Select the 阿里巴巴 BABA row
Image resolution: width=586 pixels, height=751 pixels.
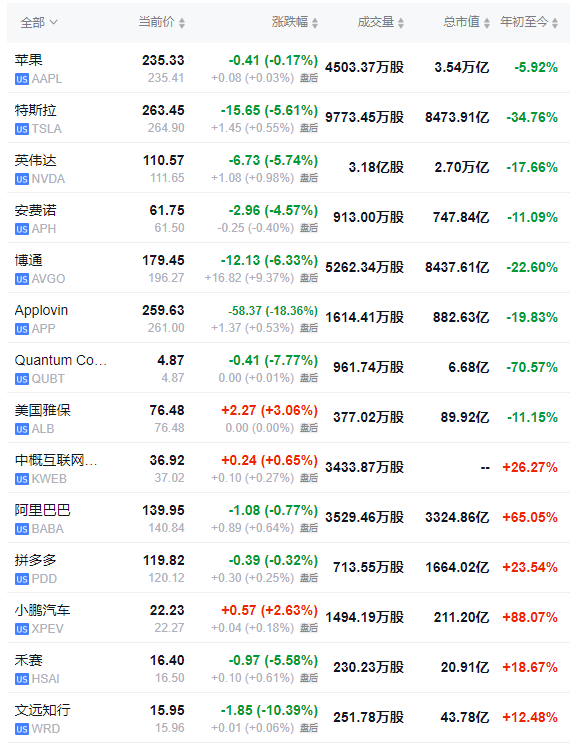288,518
